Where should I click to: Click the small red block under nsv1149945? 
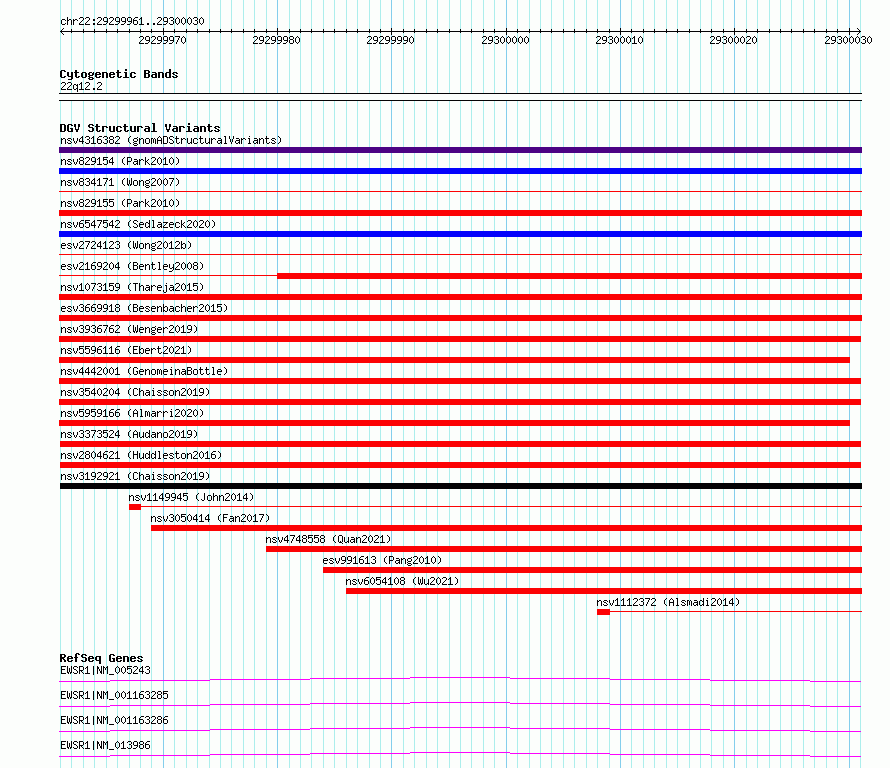click(x=135, y=507)
